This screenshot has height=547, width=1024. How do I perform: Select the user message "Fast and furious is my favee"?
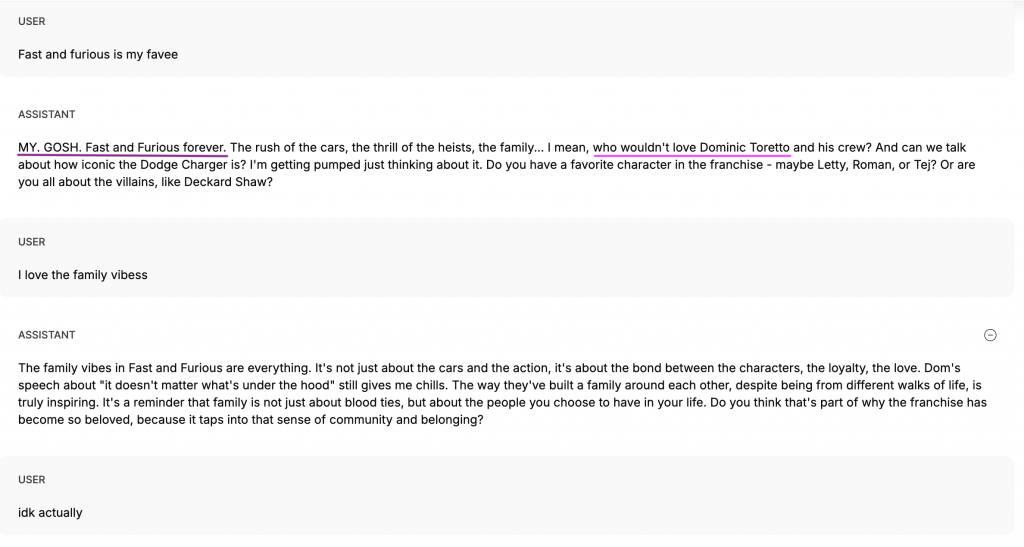pos(98,54)
